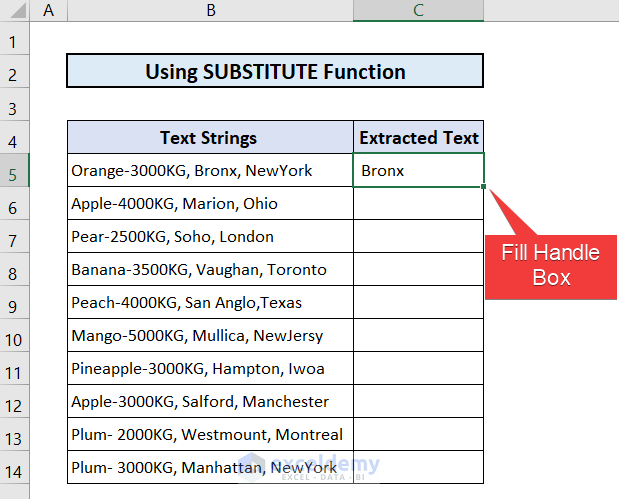619x499 pixels.
Task: Click the 'Text Strings' header cell
Action: pyautogui.click(x=210, y=138)
